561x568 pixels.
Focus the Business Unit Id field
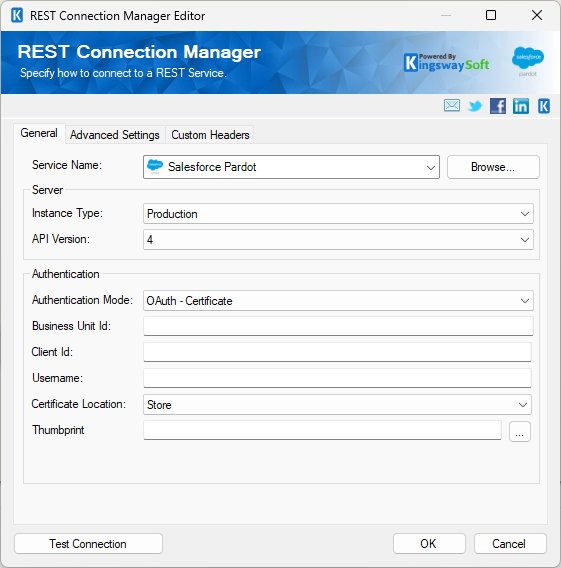[x=338, y=326]
